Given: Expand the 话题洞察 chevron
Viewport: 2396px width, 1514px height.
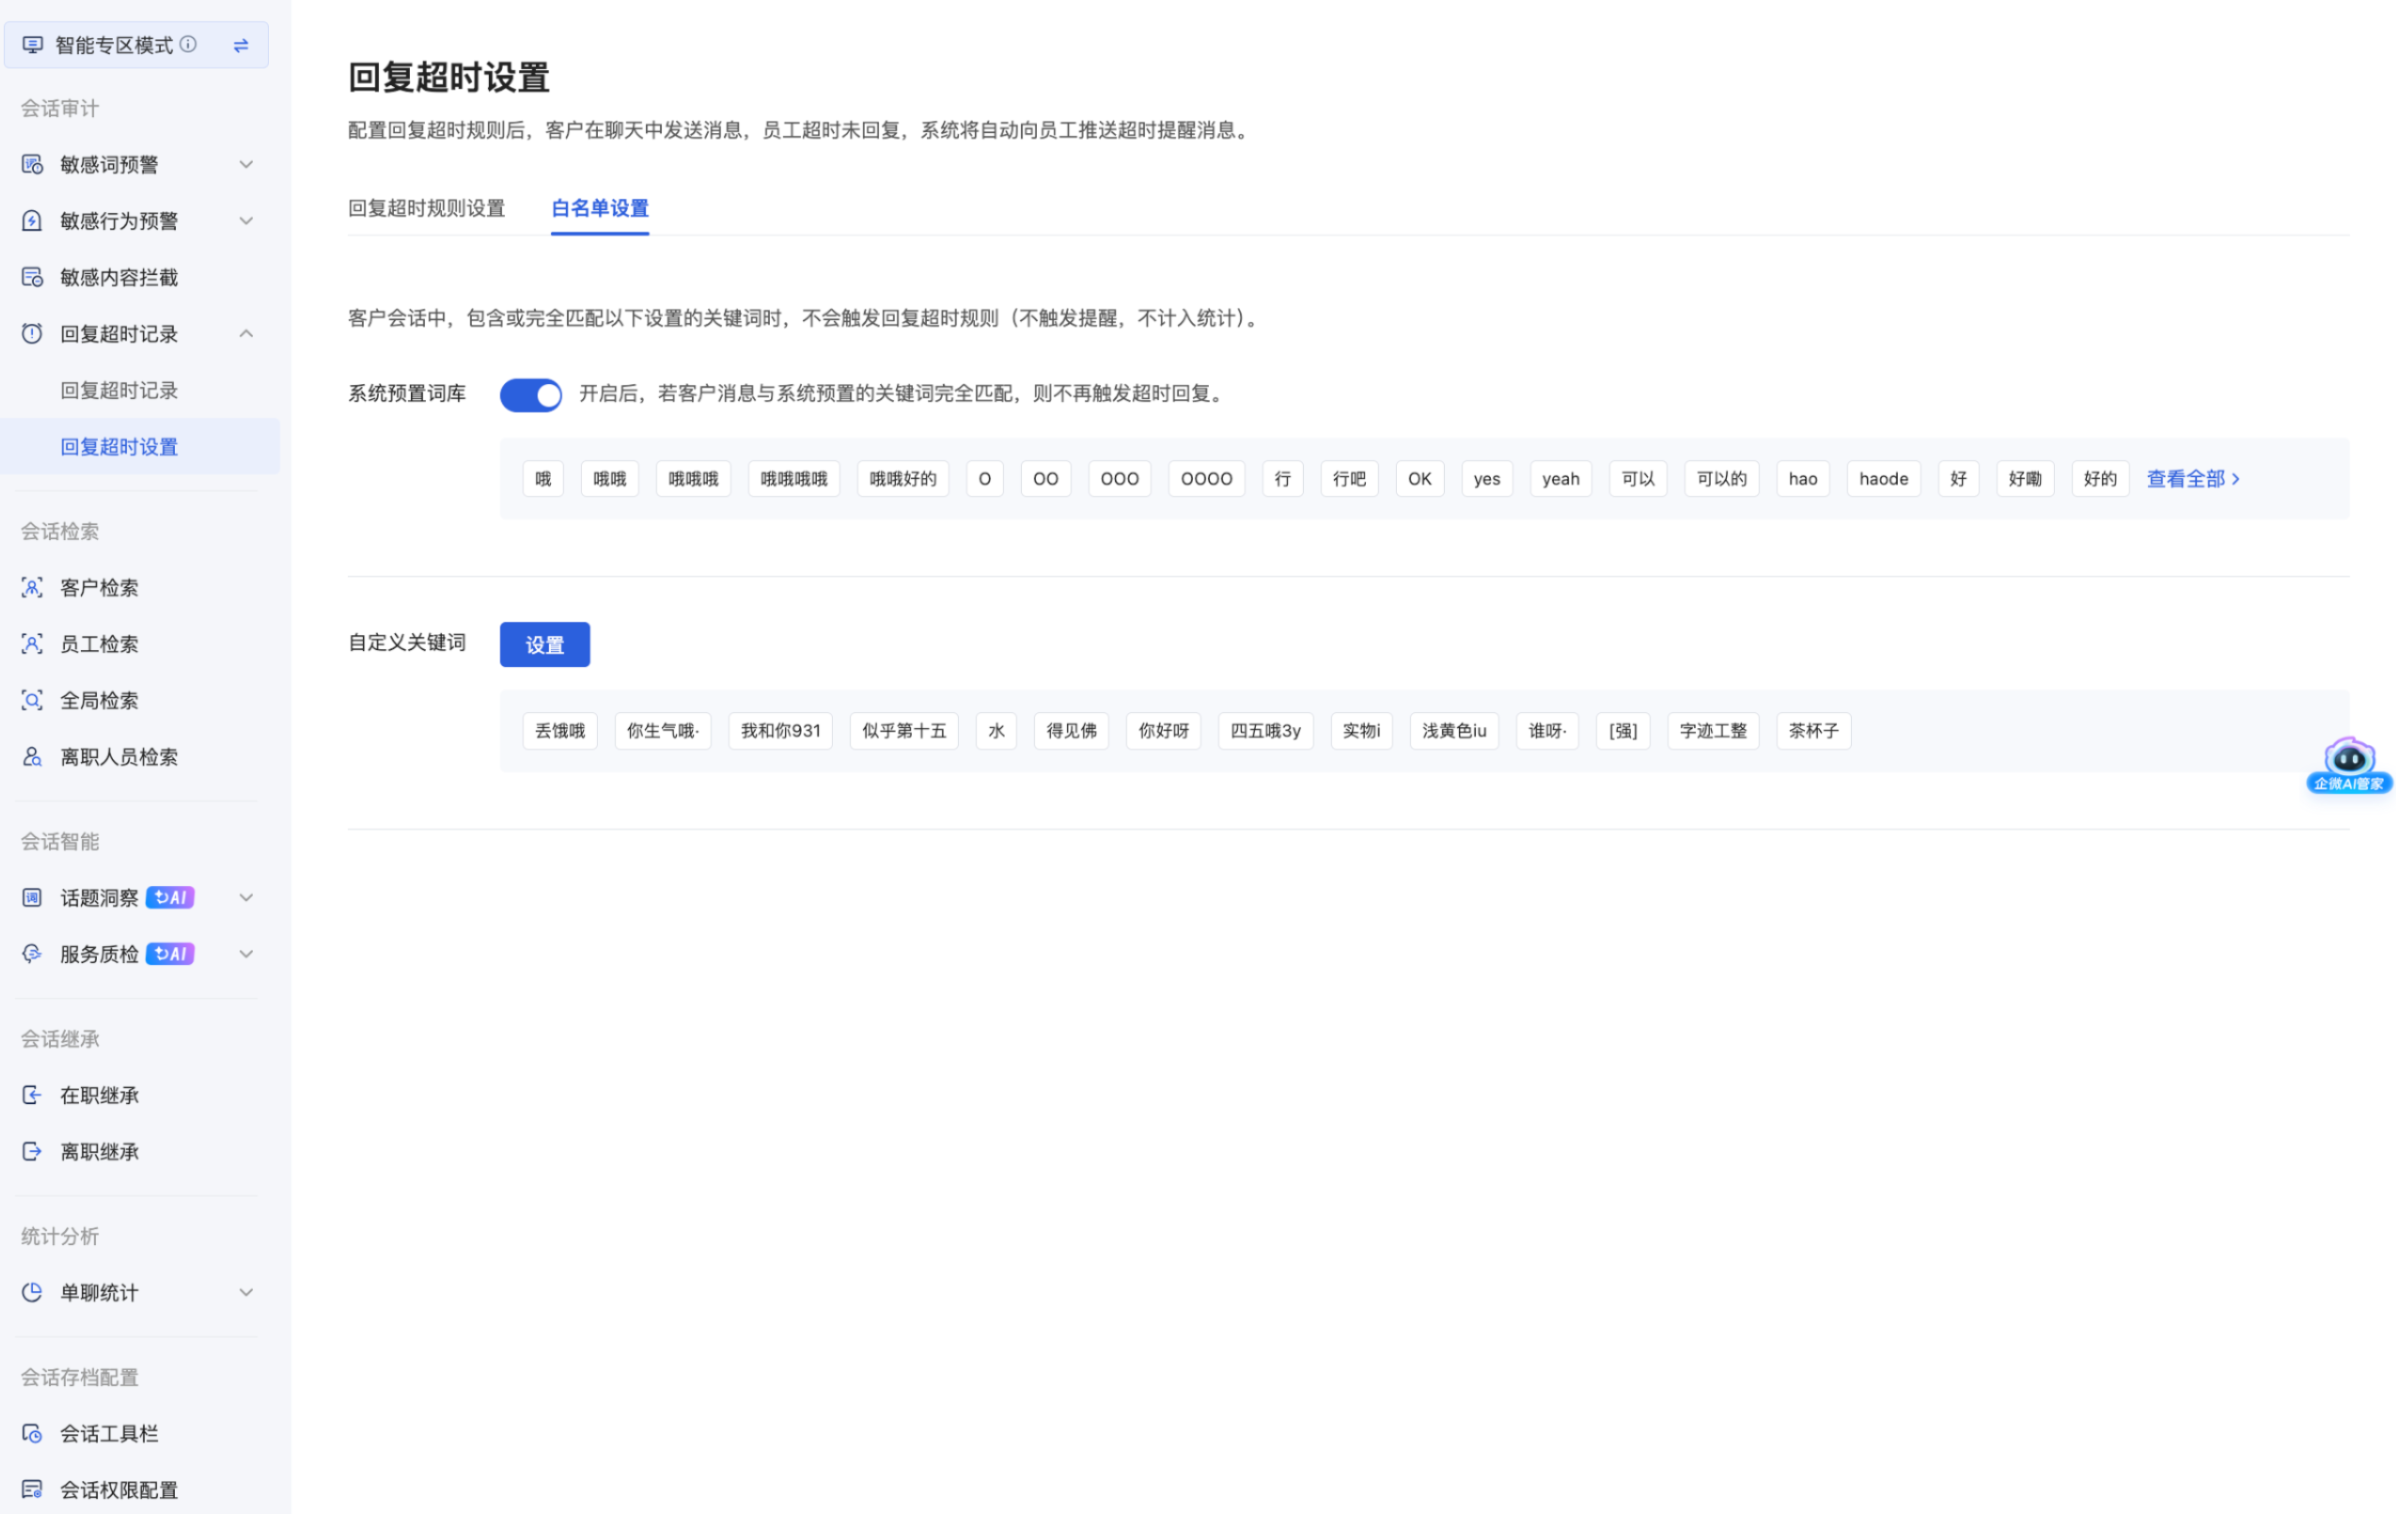Looking at the screenshot, I should 246,898.
